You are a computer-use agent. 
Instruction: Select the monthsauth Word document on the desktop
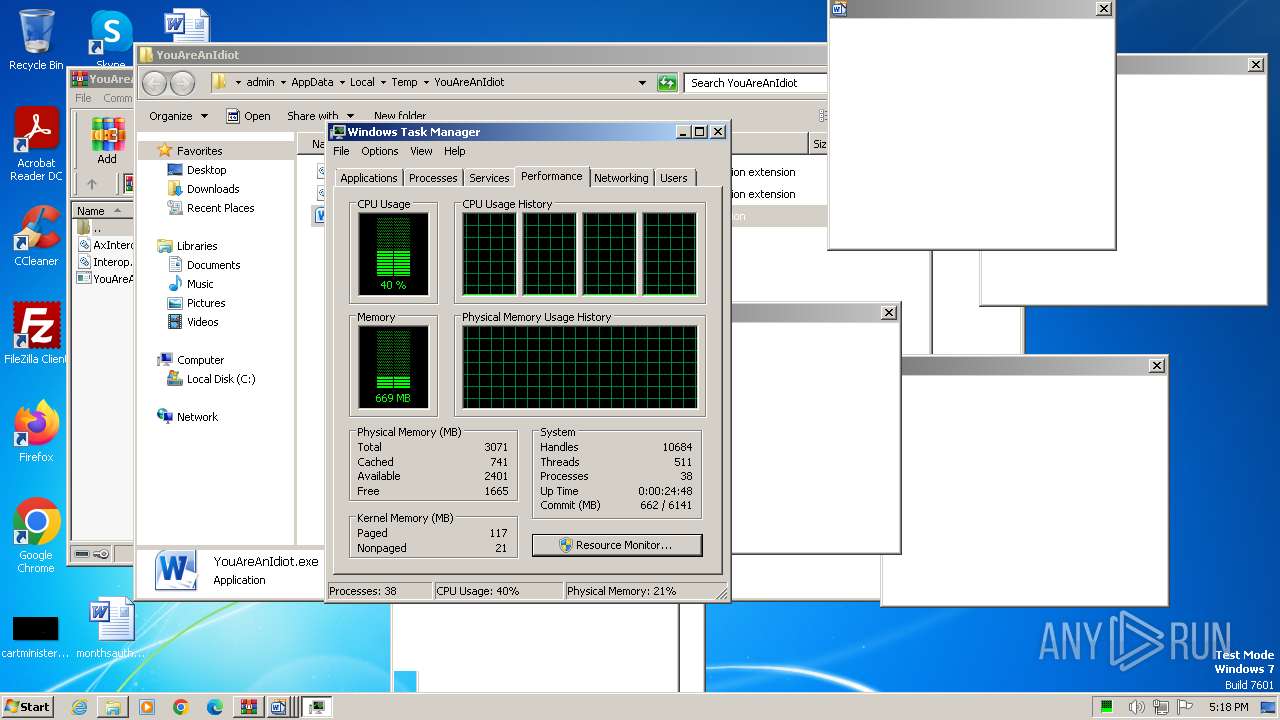click(112, 628)
